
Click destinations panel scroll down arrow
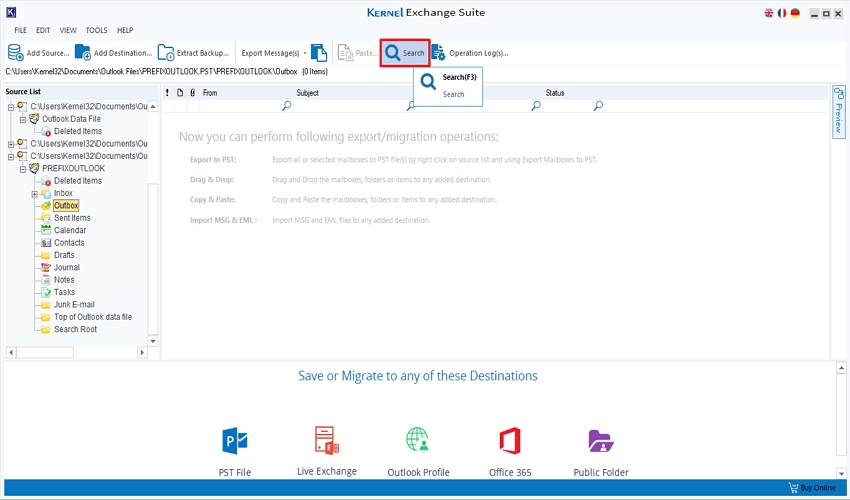click(841, 473)
